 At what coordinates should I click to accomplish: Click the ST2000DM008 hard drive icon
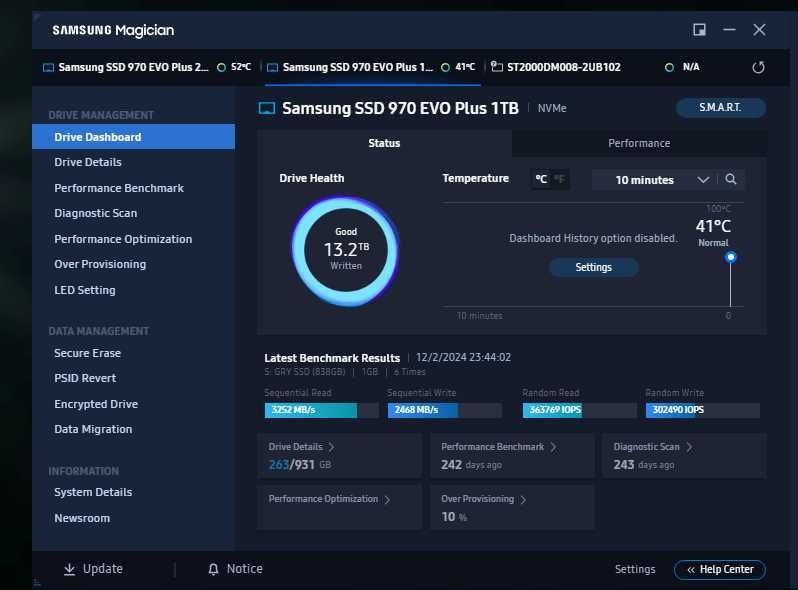497,67
